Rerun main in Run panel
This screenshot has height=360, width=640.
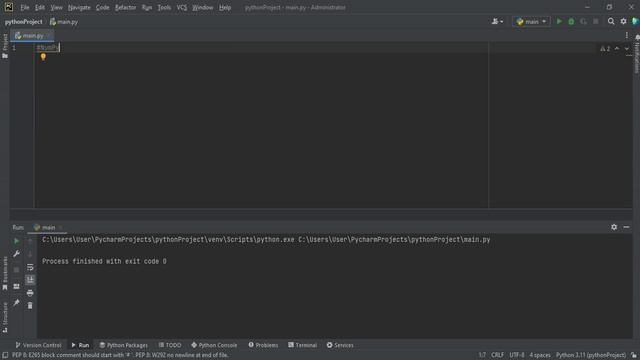(x=16, y=241)
